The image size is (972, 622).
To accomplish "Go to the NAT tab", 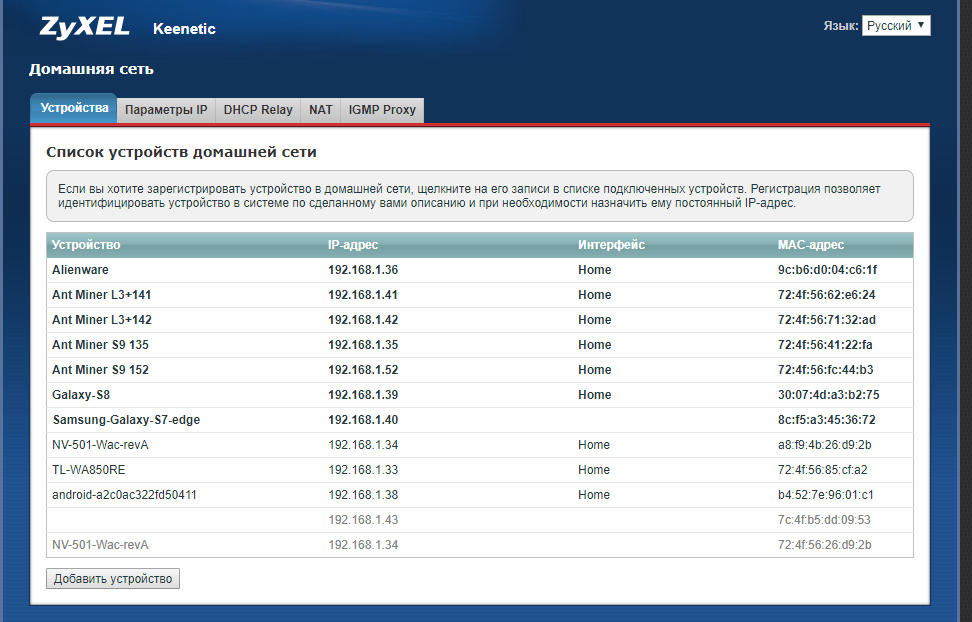I will click(x=320, y=110).
